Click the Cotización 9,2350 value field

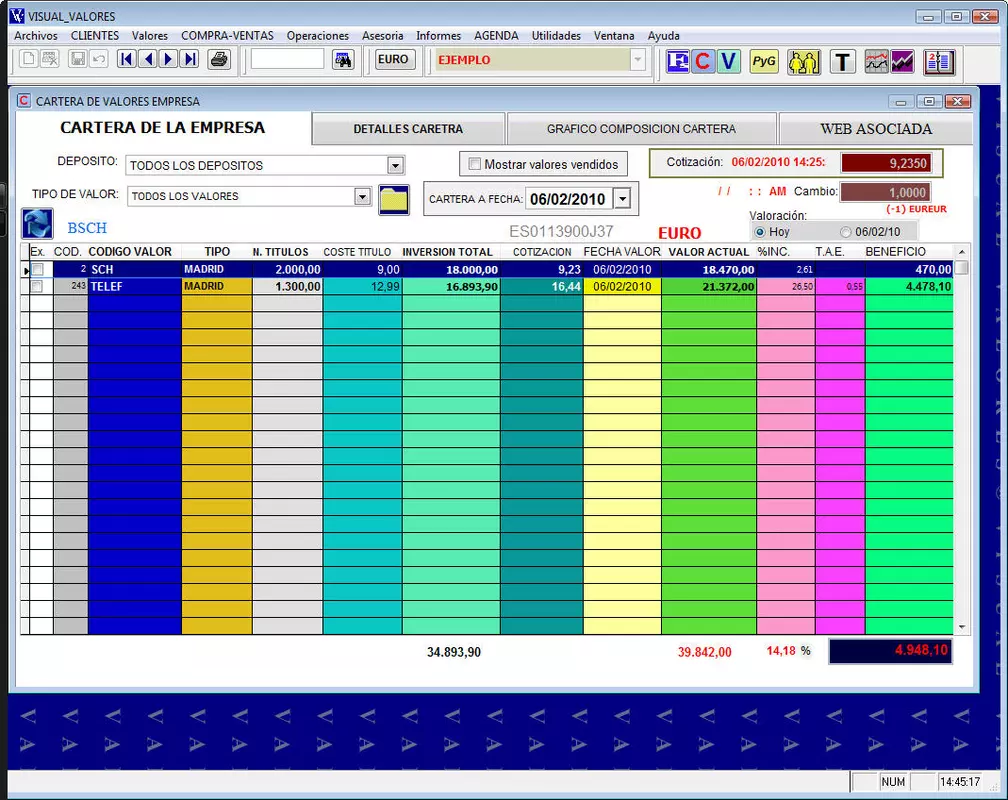pyautogui.click(x=886, y=163)
